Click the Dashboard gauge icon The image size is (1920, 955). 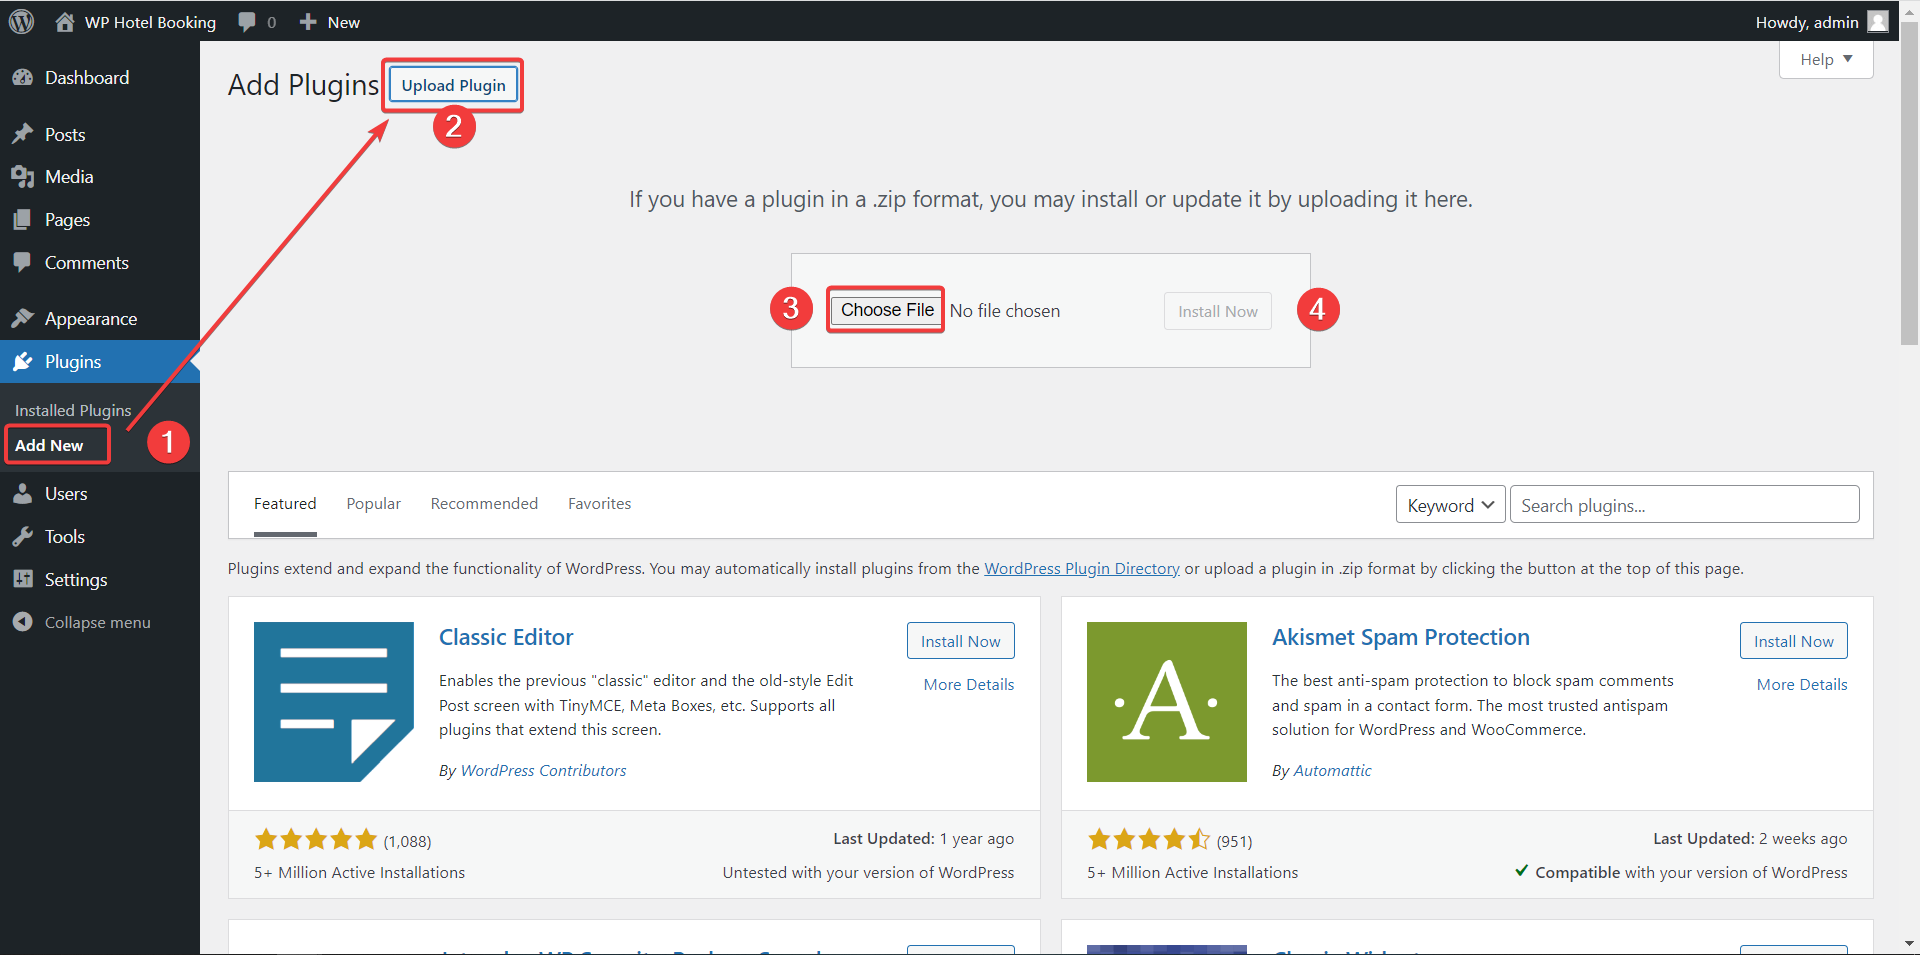(22, 77)
